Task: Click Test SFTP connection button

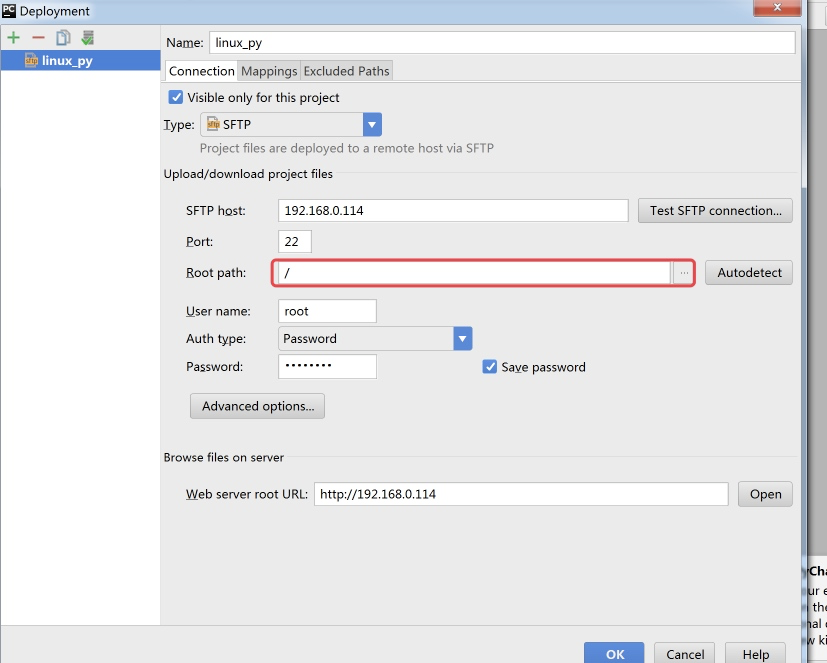Action: coord(715,210)
